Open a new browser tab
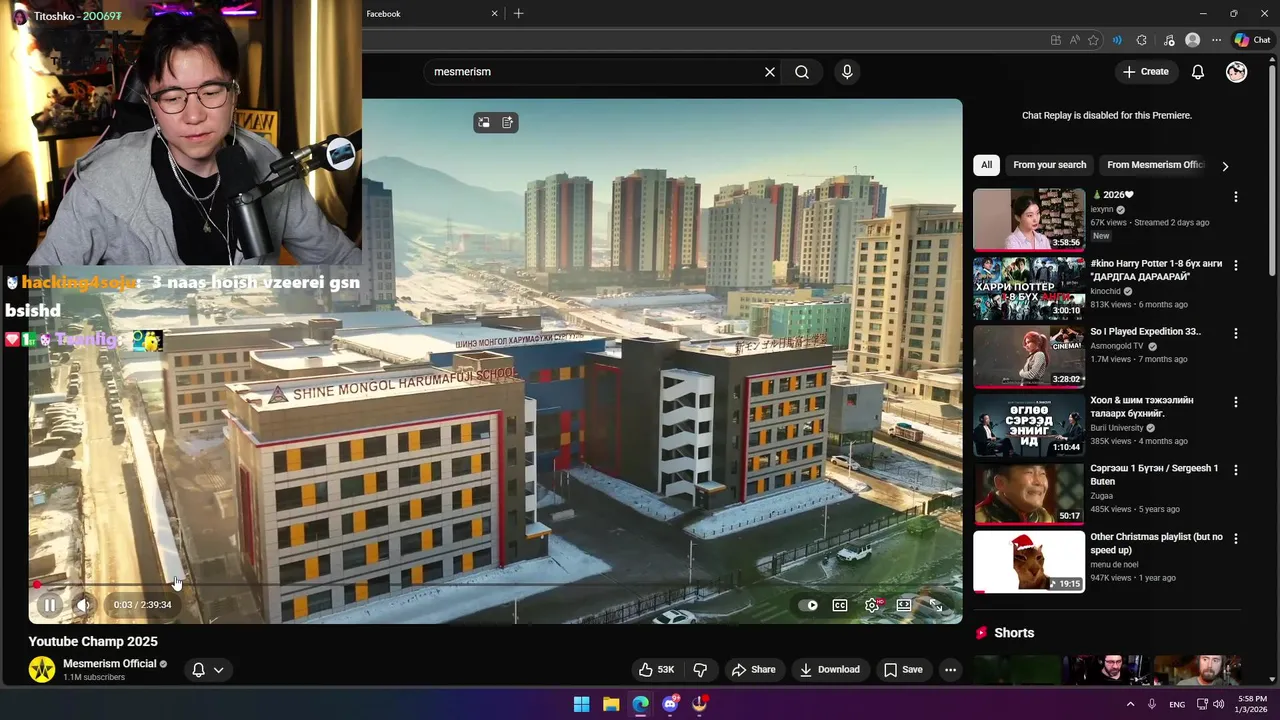Image resolution: width=1280 pixels, height=720 pixels. [518, 14]
